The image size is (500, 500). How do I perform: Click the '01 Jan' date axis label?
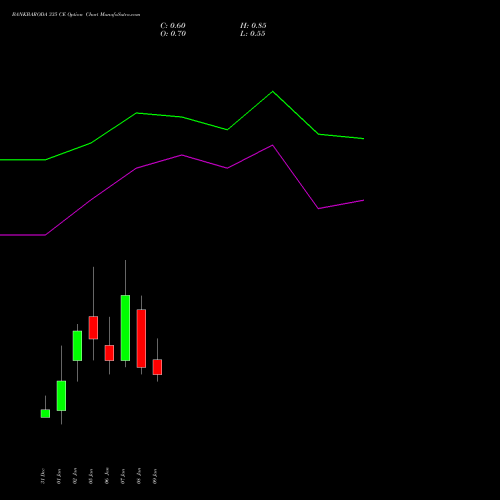coord(59,476)
